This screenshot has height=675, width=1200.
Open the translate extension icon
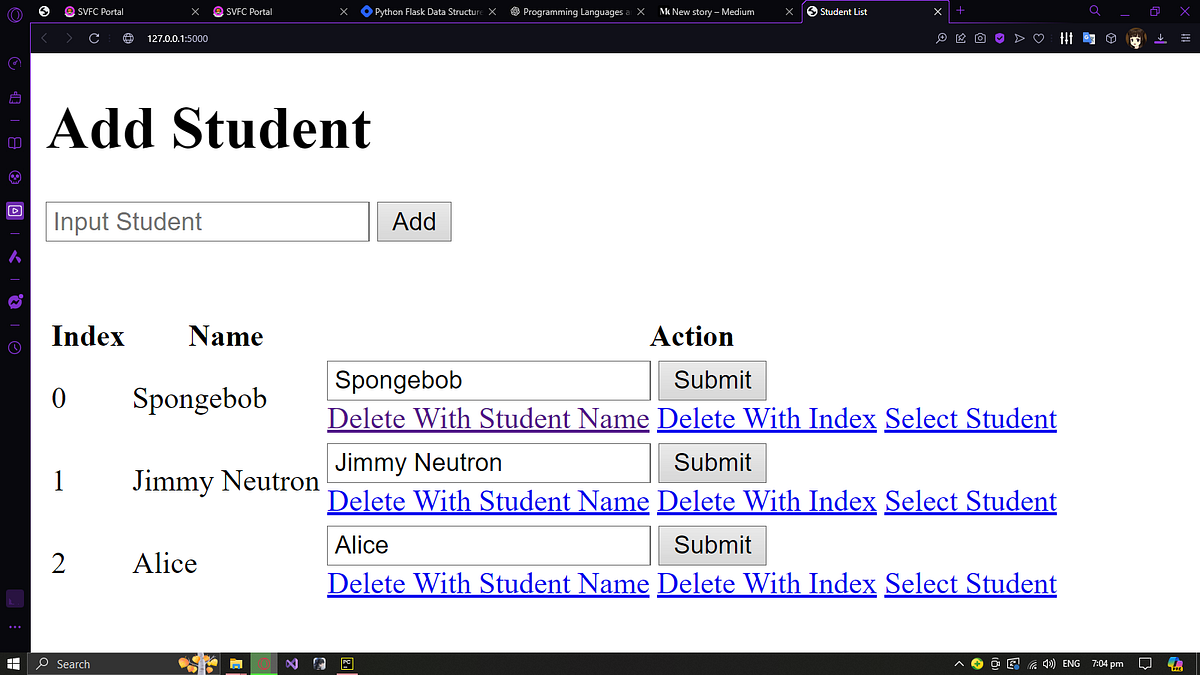tap(1089, 38)
